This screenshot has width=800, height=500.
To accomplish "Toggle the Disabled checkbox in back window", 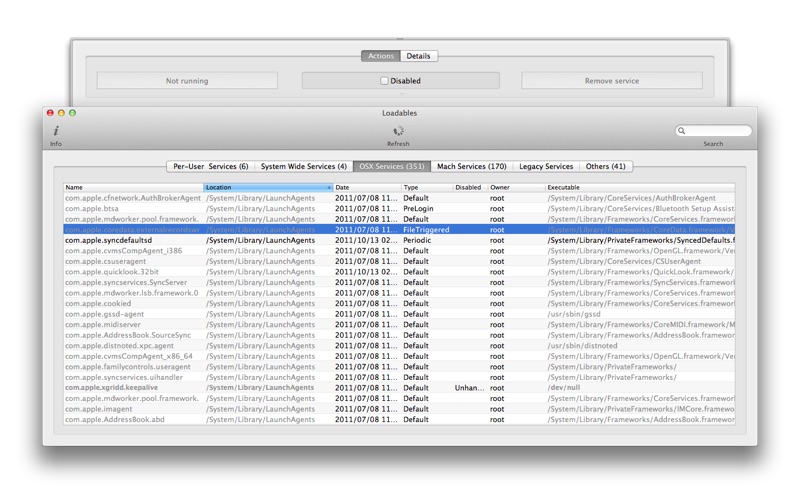I will pos(384,81).
